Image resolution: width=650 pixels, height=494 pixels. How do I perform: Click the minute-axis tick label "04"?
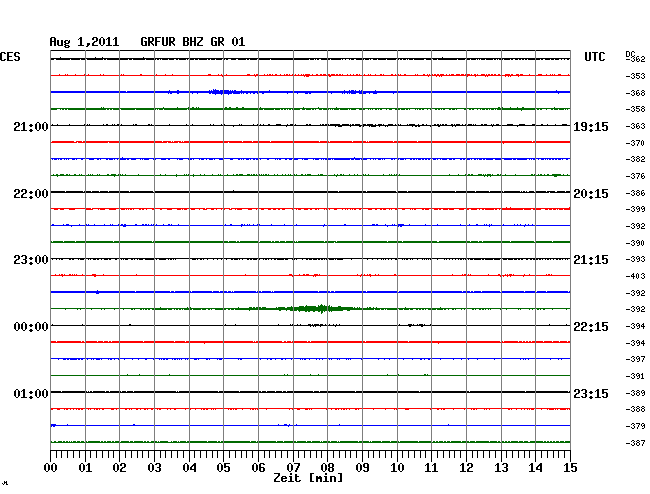[x=189, y=468]
